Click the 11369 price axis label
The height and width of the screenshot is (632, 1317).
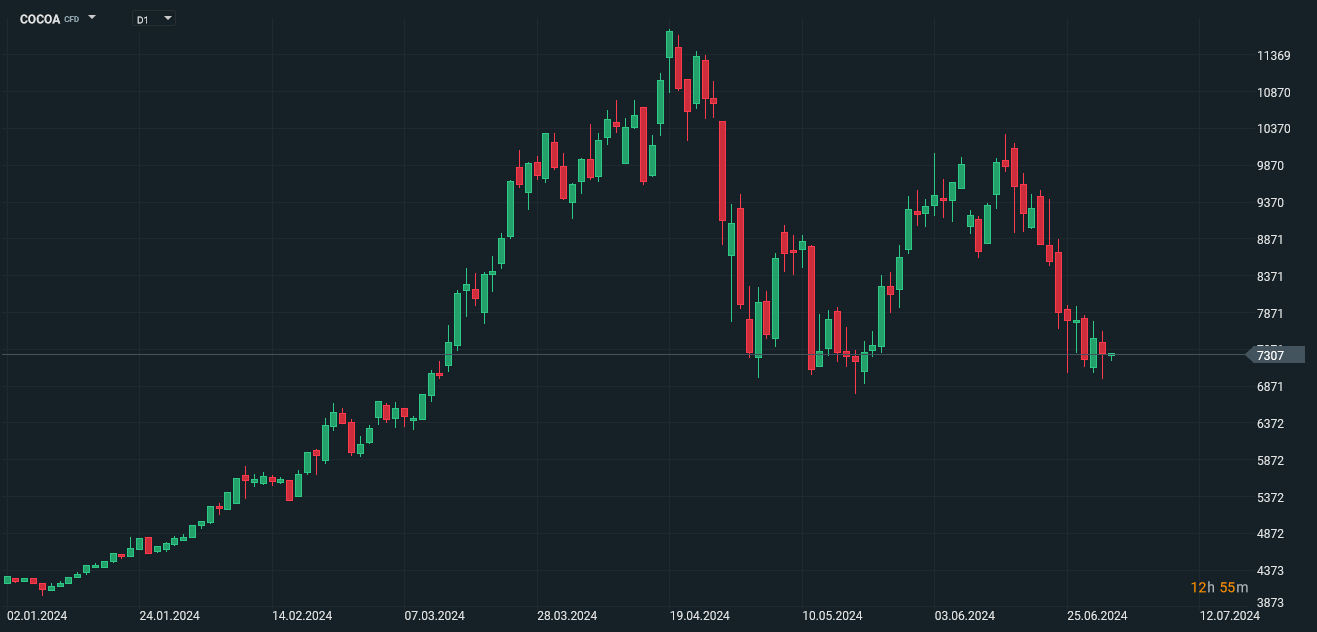coord(1273,56)
